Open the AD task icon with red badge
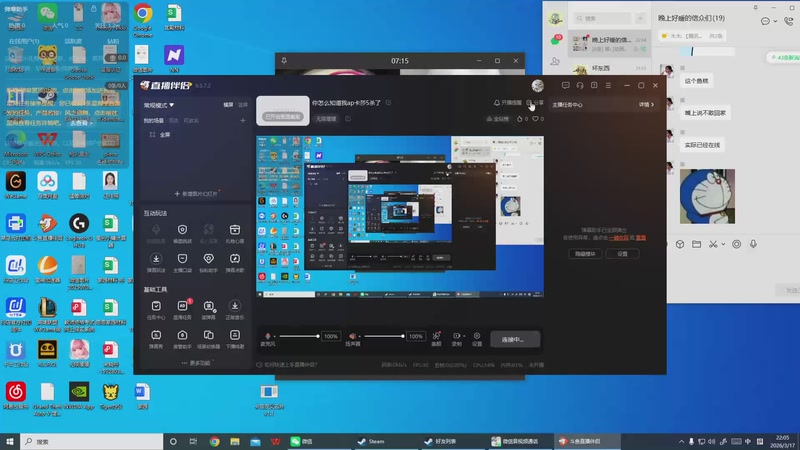800x450 pixels. (182, 306)
